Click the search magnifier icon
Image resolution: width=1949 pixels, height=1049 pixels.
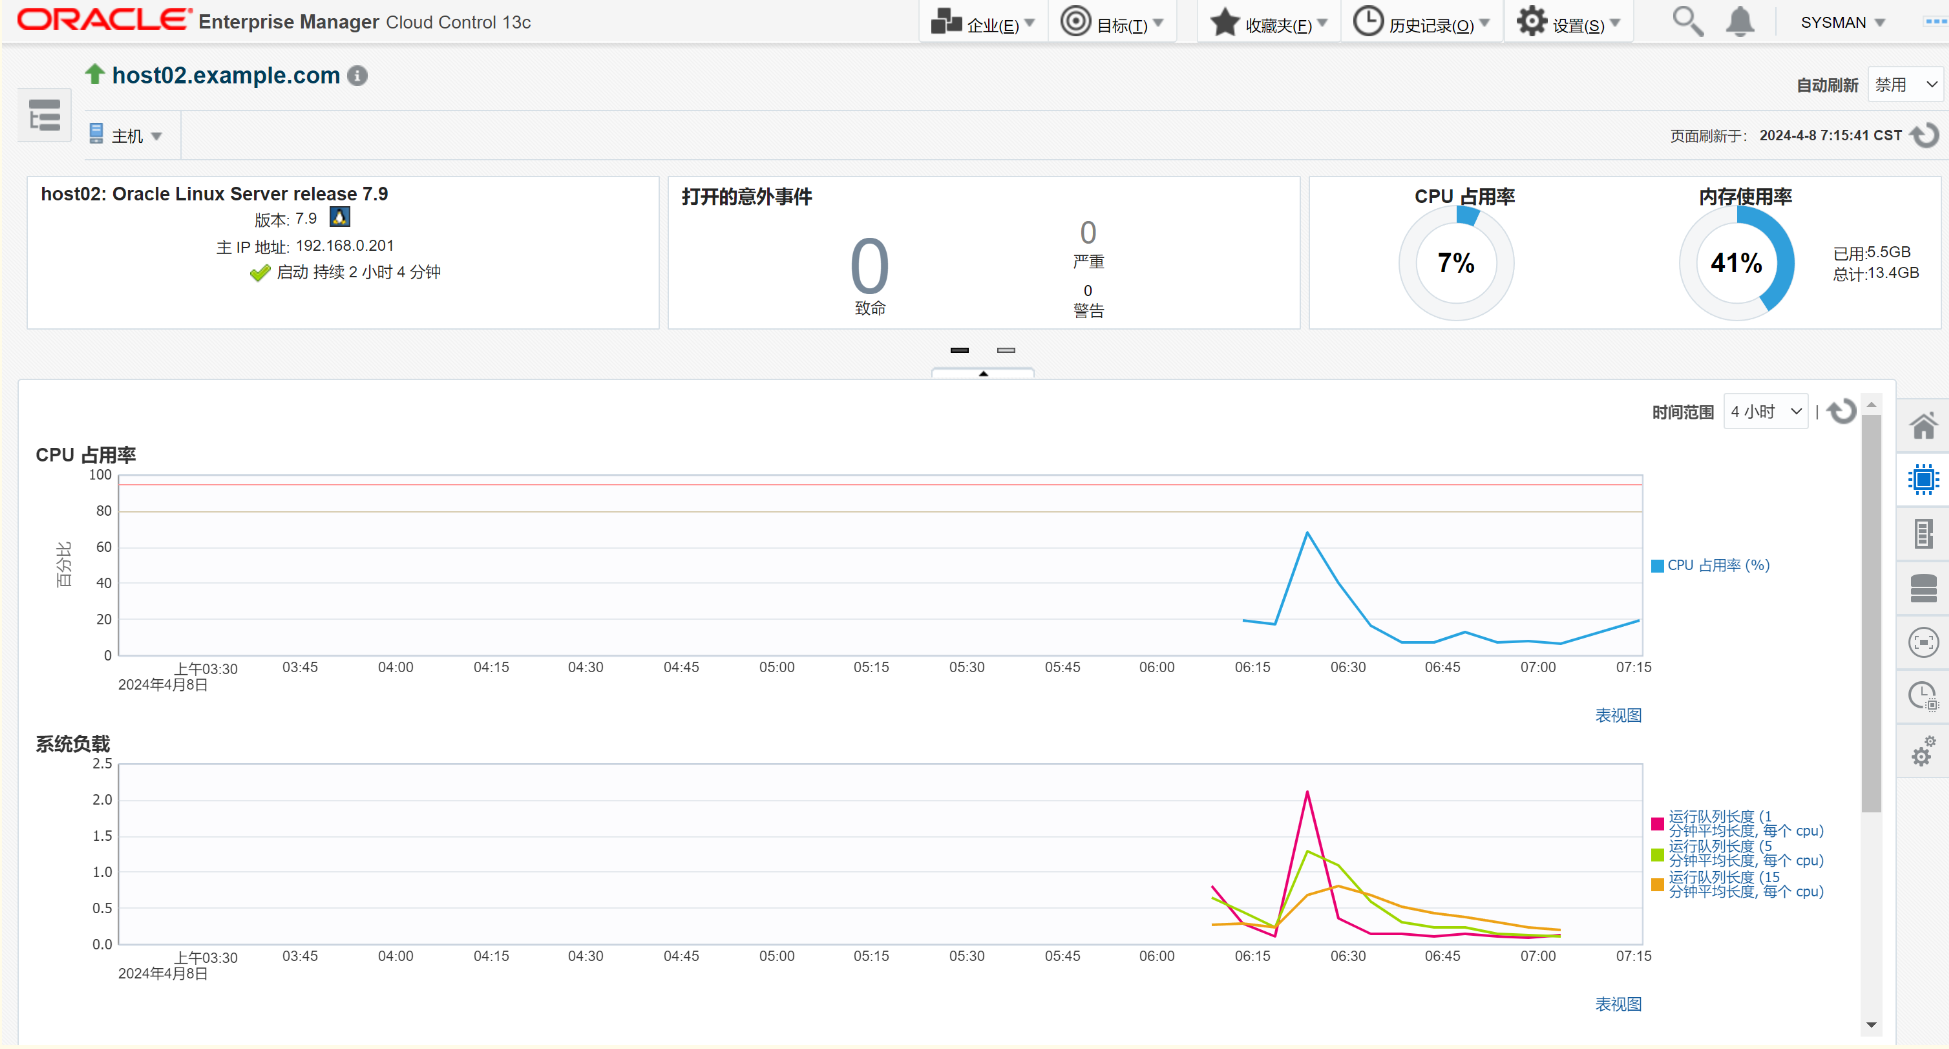pos(1688,21)
